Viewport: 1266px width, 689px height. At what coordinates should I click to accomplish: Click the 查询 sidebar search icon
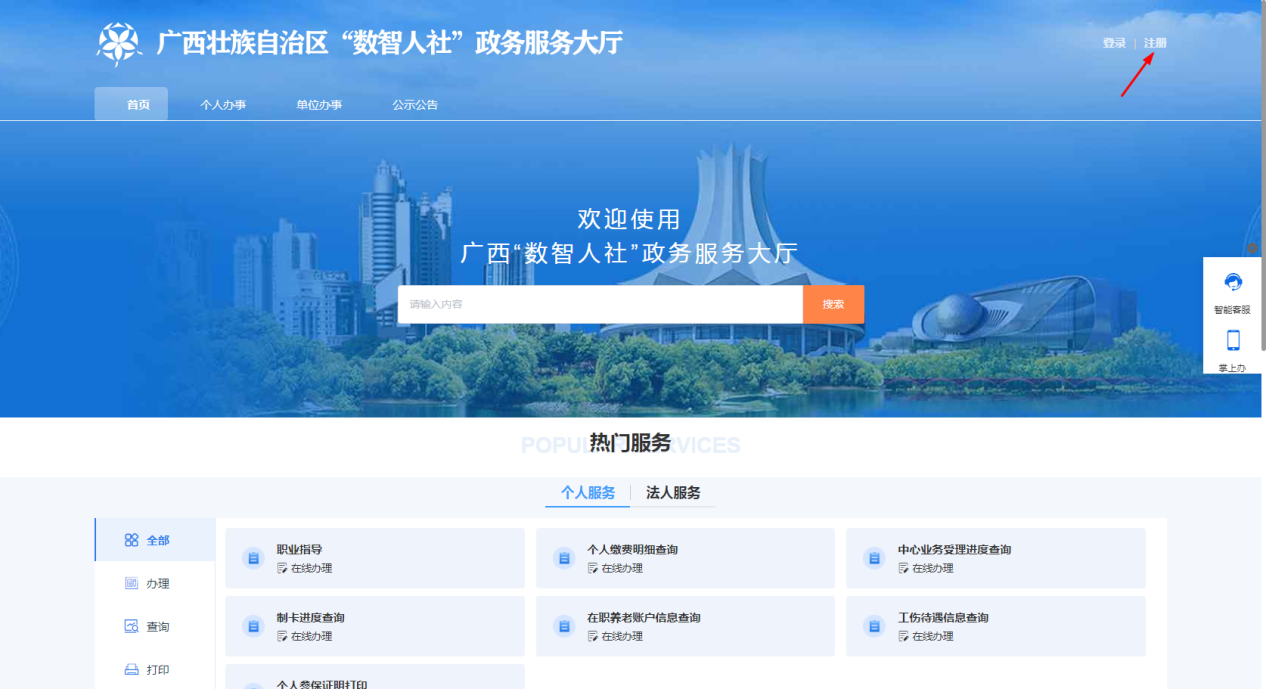131,627
